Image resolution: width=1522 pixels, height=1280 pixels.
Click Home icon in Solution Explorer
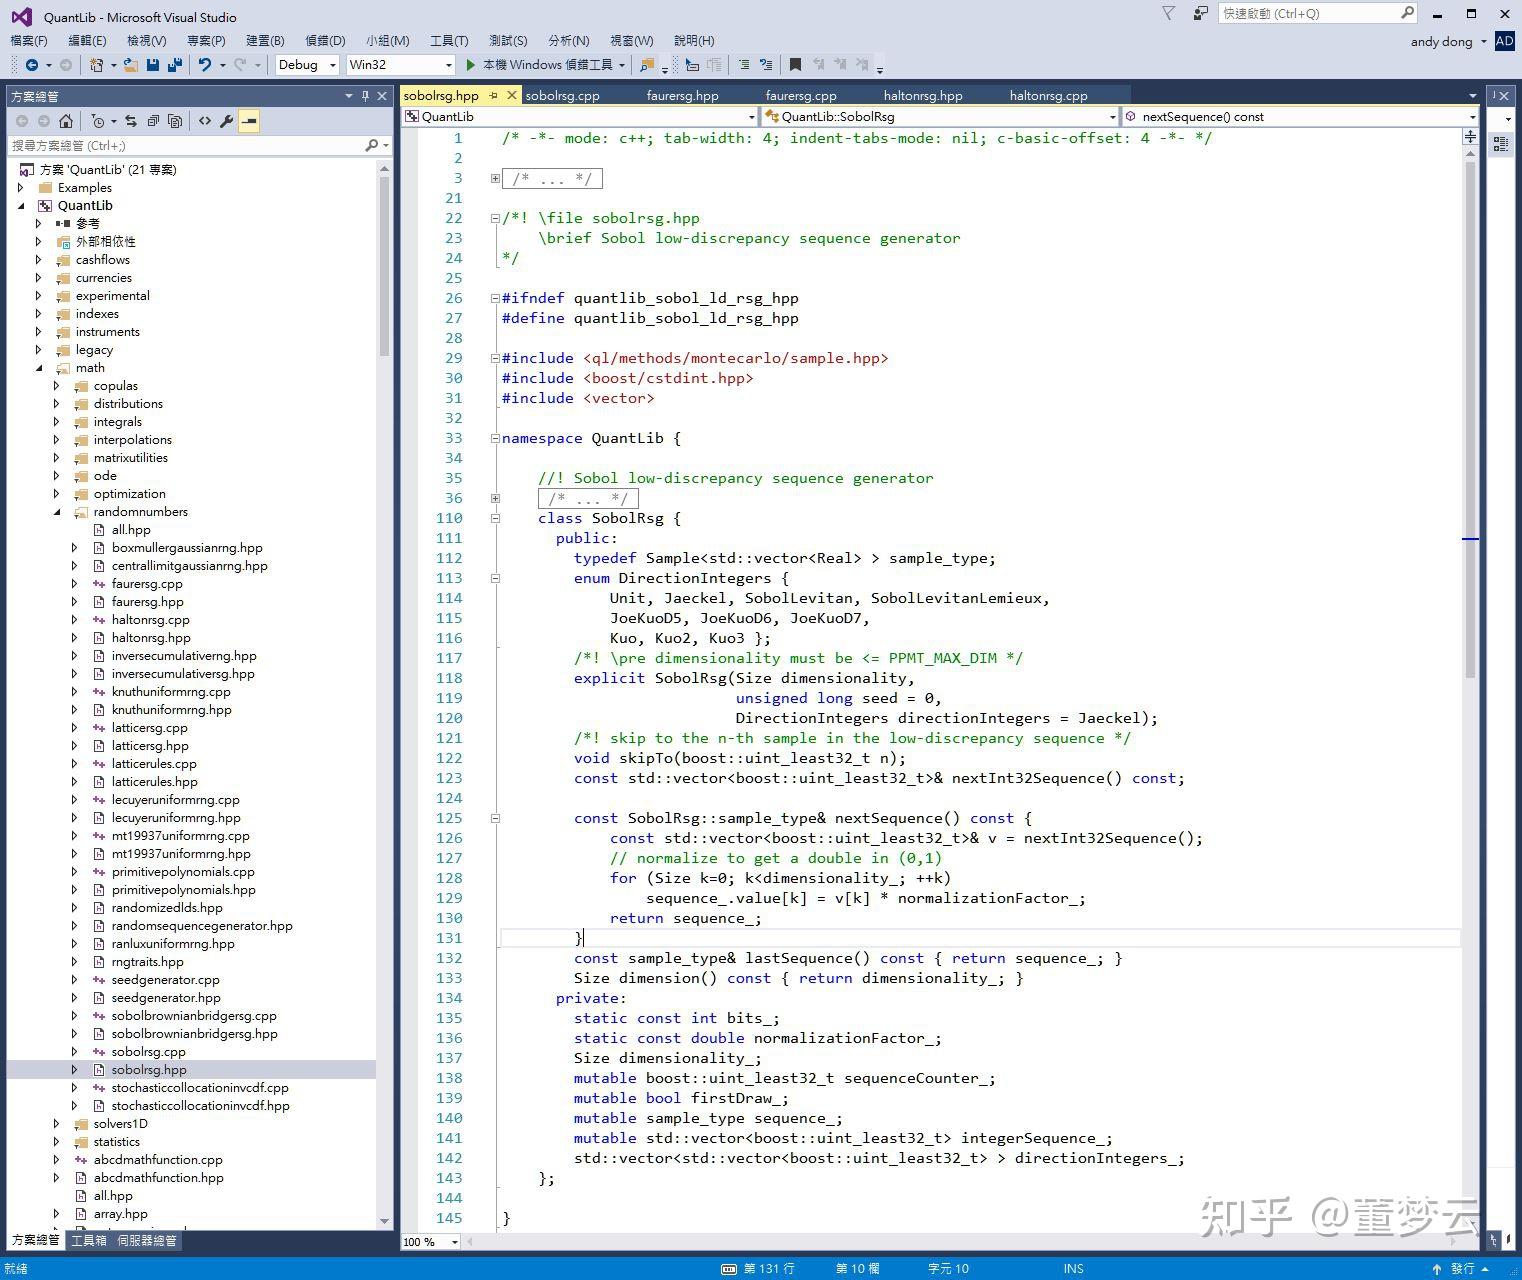[x=66, y=121]
